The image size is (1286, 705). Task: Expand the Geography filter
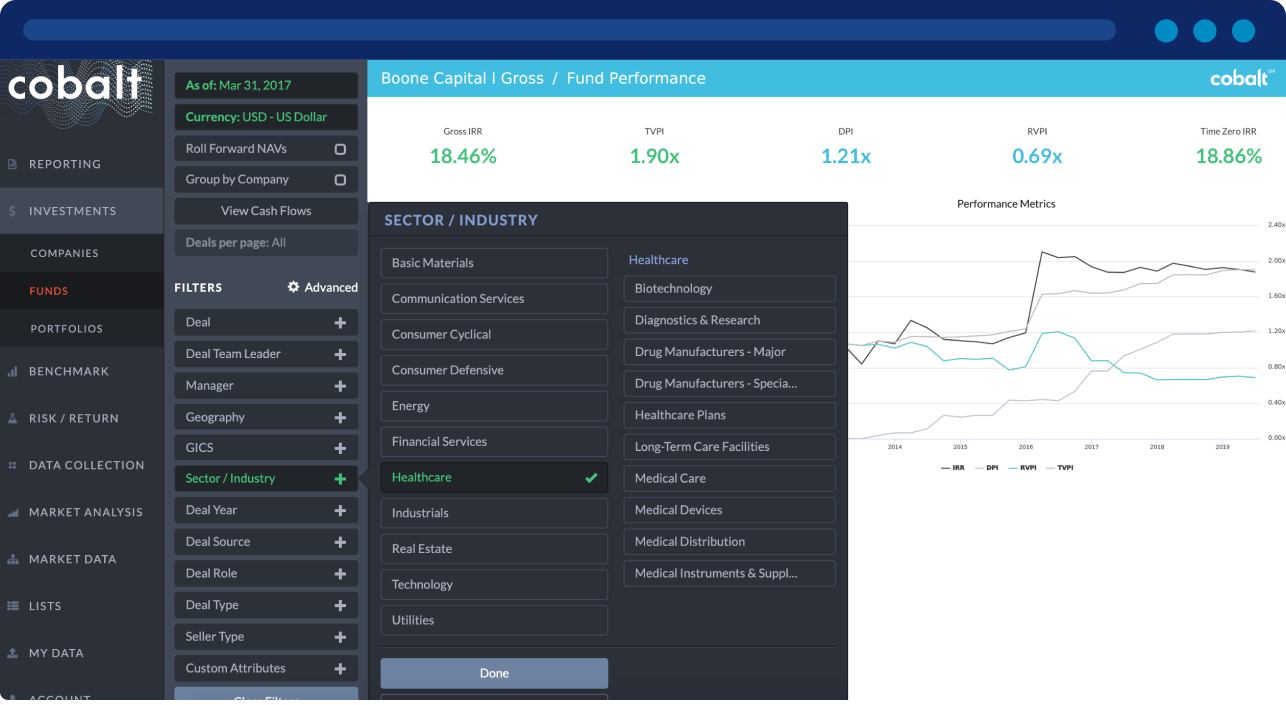point(340,417)
